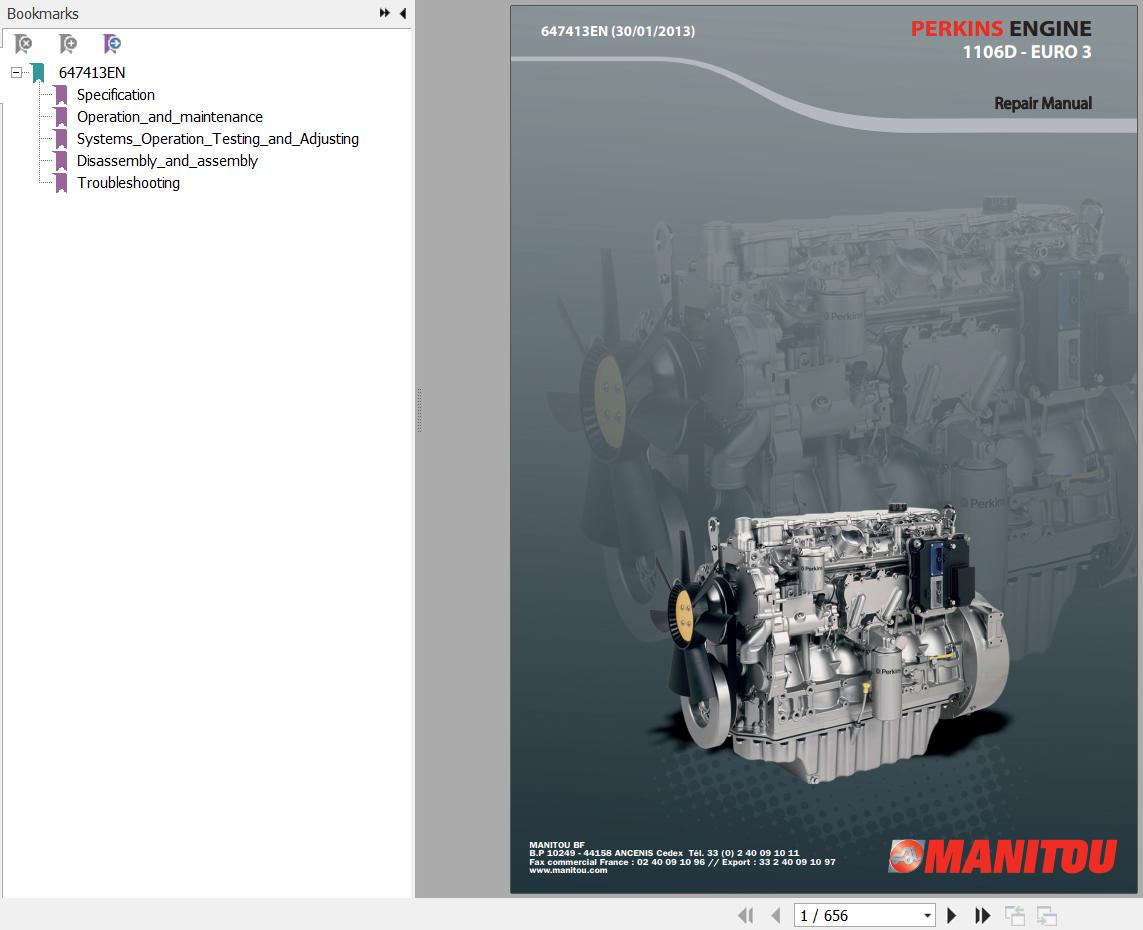Collapse the 647413EN tree node
This screenshot has width=1143, height=930.
16,72
